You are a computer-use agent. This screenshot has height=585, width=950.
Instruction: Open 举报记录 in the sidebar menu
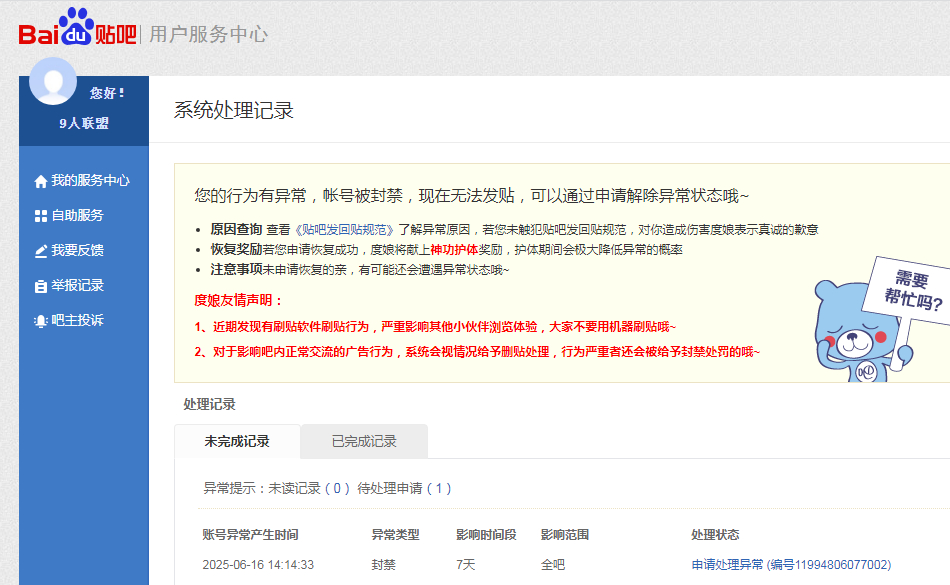[x=78, y=286]
